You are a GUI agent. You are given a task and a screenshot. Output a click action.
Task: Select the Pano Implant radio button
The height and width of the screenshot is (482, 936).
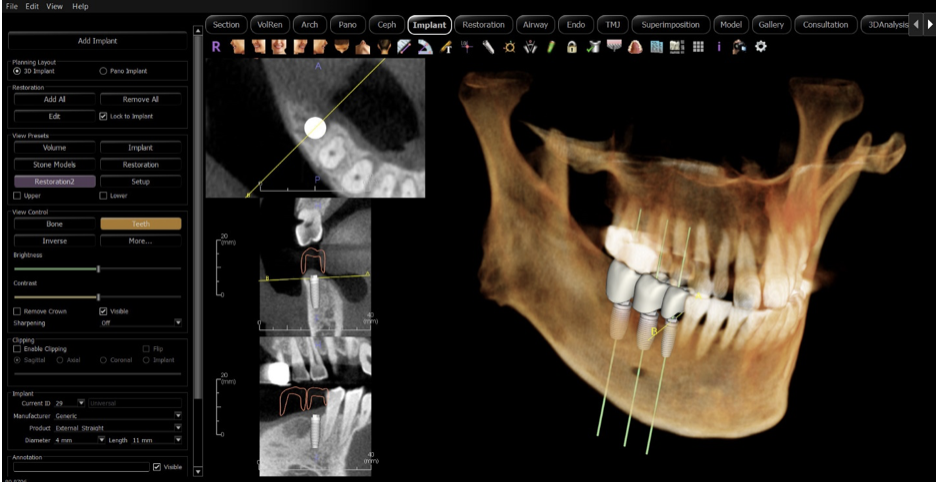tap(103, 72)
